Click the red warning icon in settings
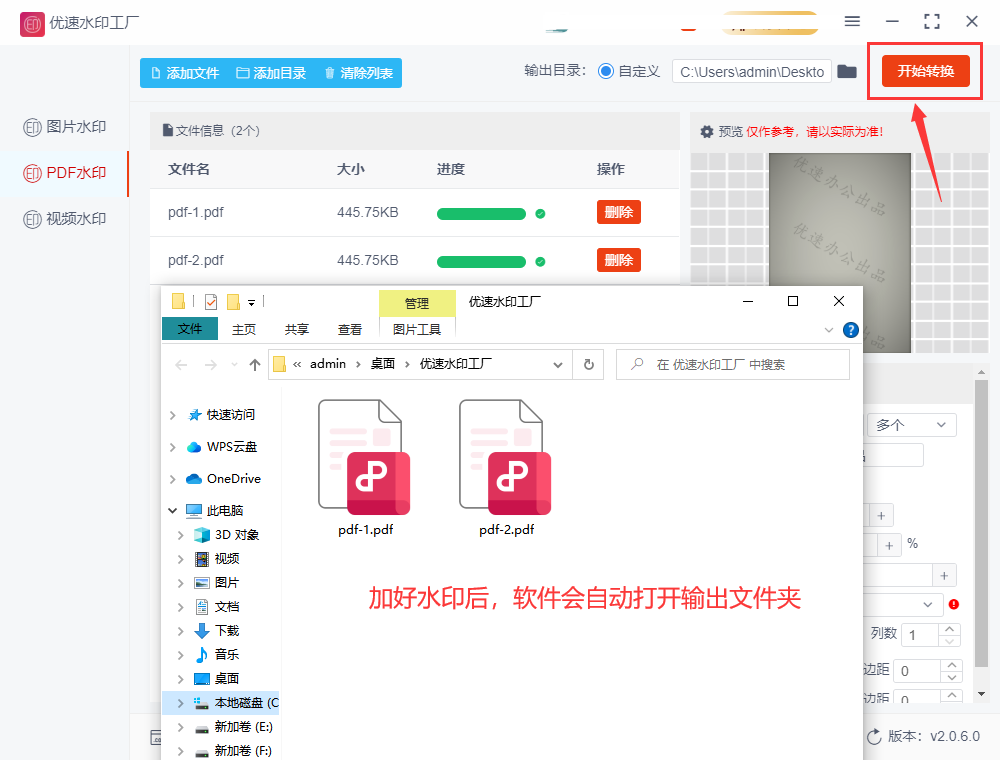 [x=954, y=604]
